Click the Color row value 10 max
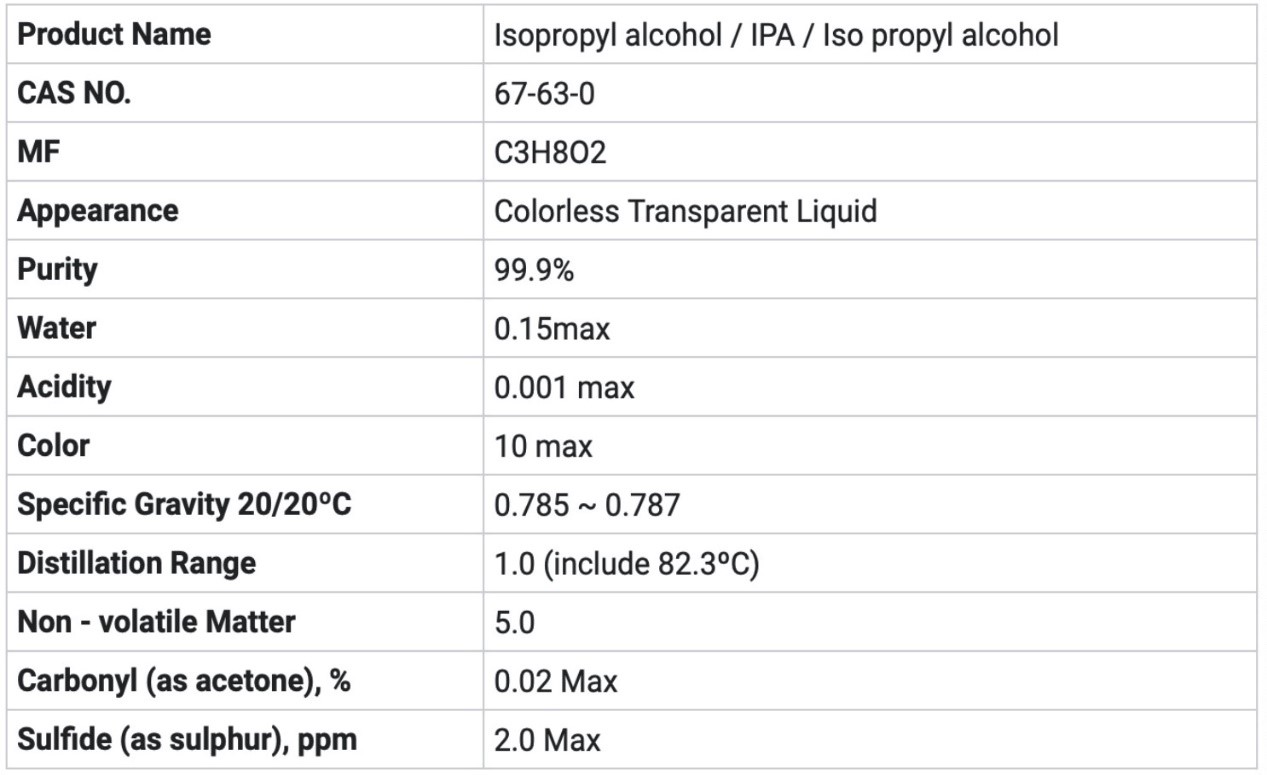Image resolution: width=1267 pixels, height=775 pixels. (543, 446)
